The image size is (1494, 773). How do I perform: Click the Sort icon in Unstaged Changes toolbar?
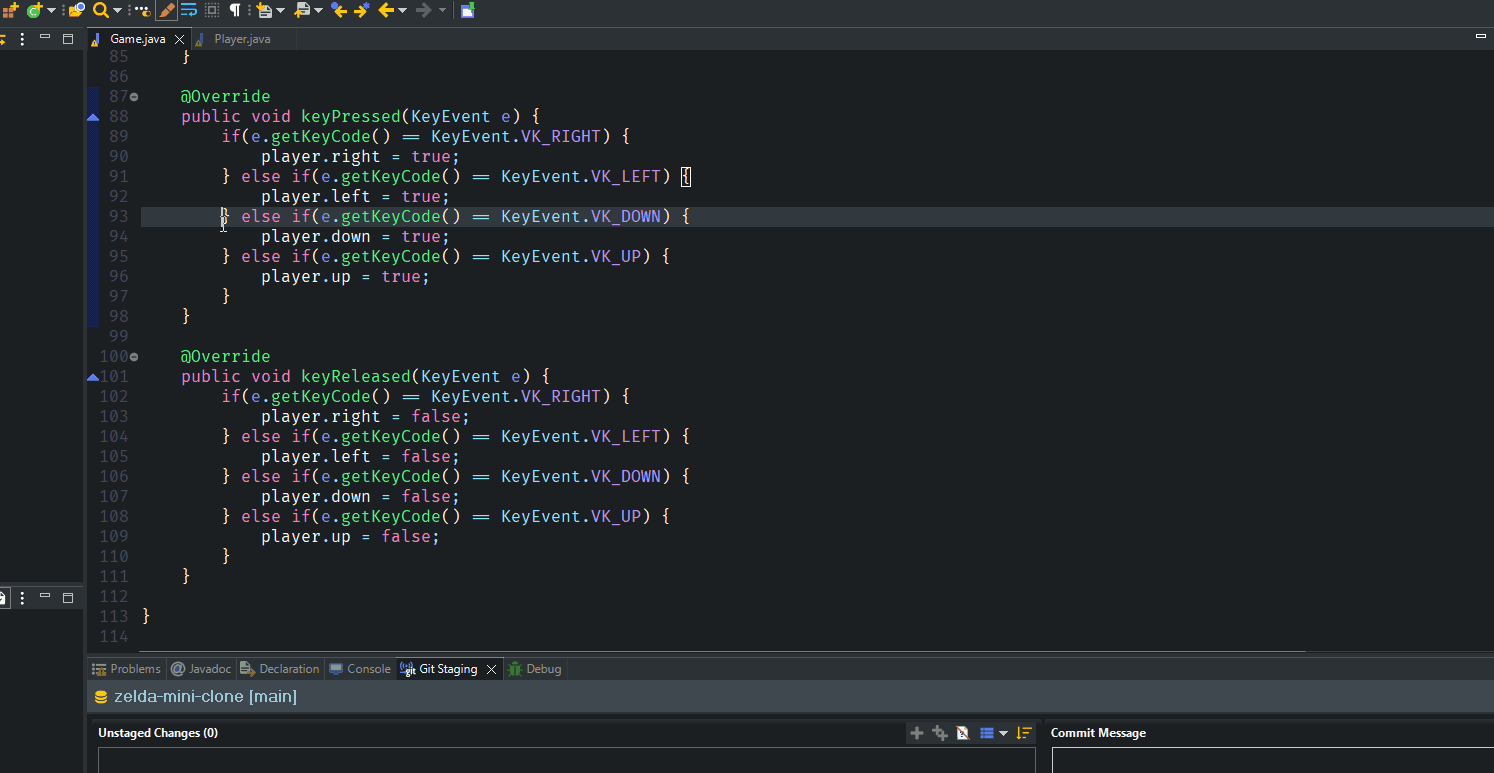(1024, 733)
